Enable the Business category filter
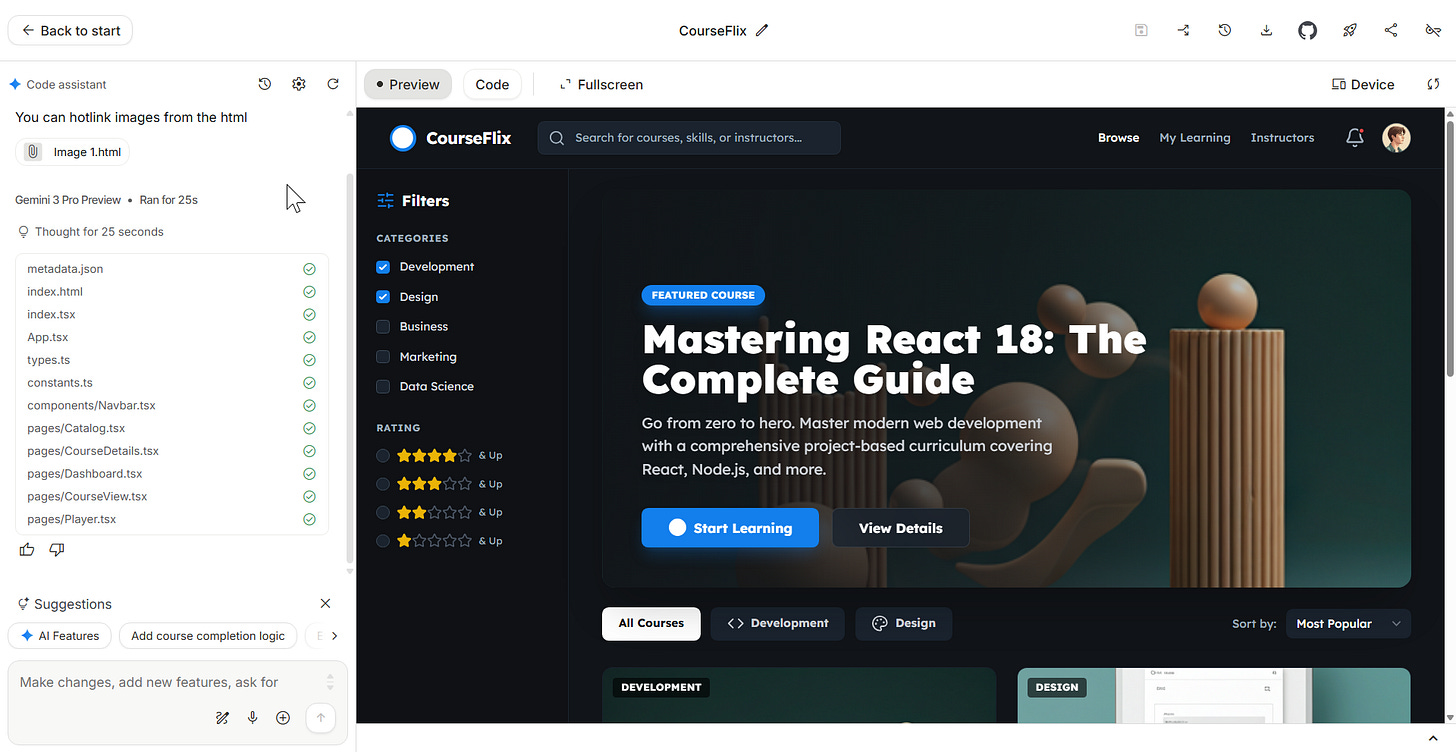Screen dimensions: 1456x752 (382, 327)
